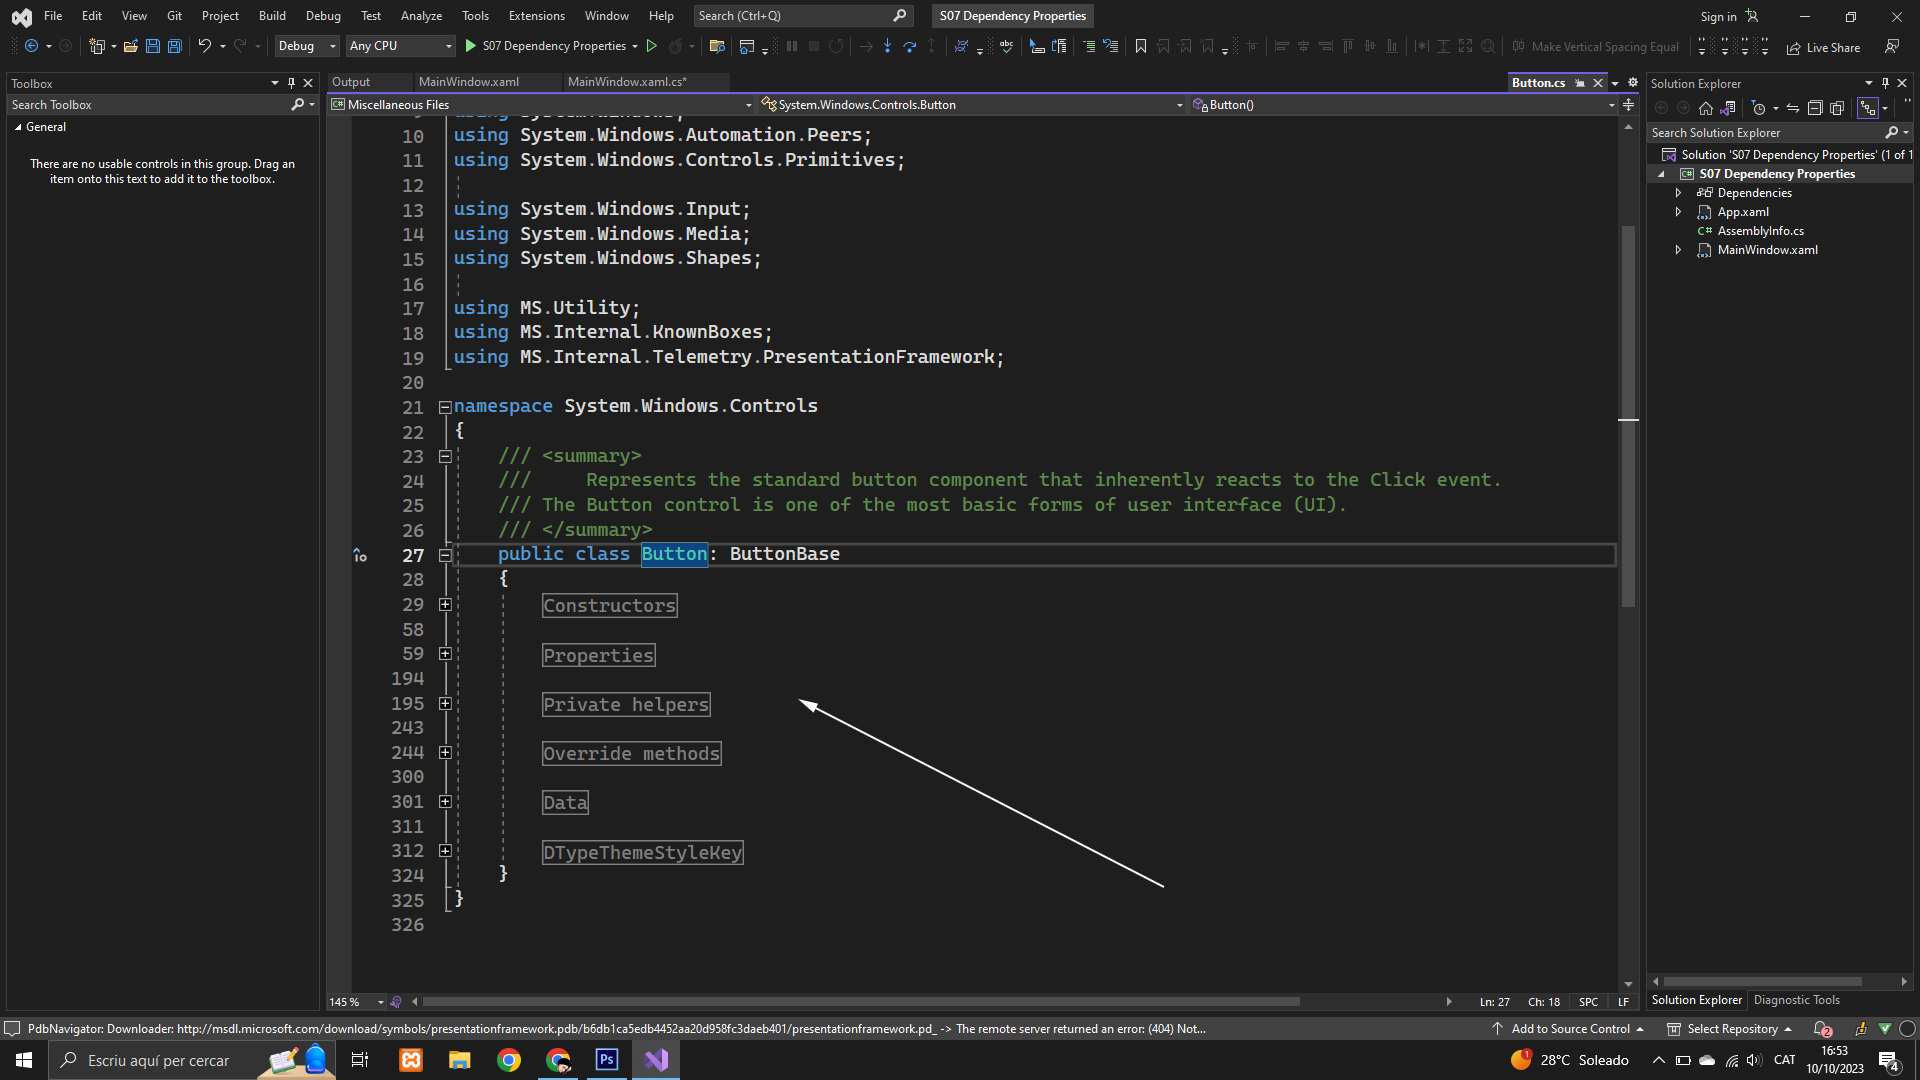
Task: Open the Extensions menu
Action: [x=536, y=16]
